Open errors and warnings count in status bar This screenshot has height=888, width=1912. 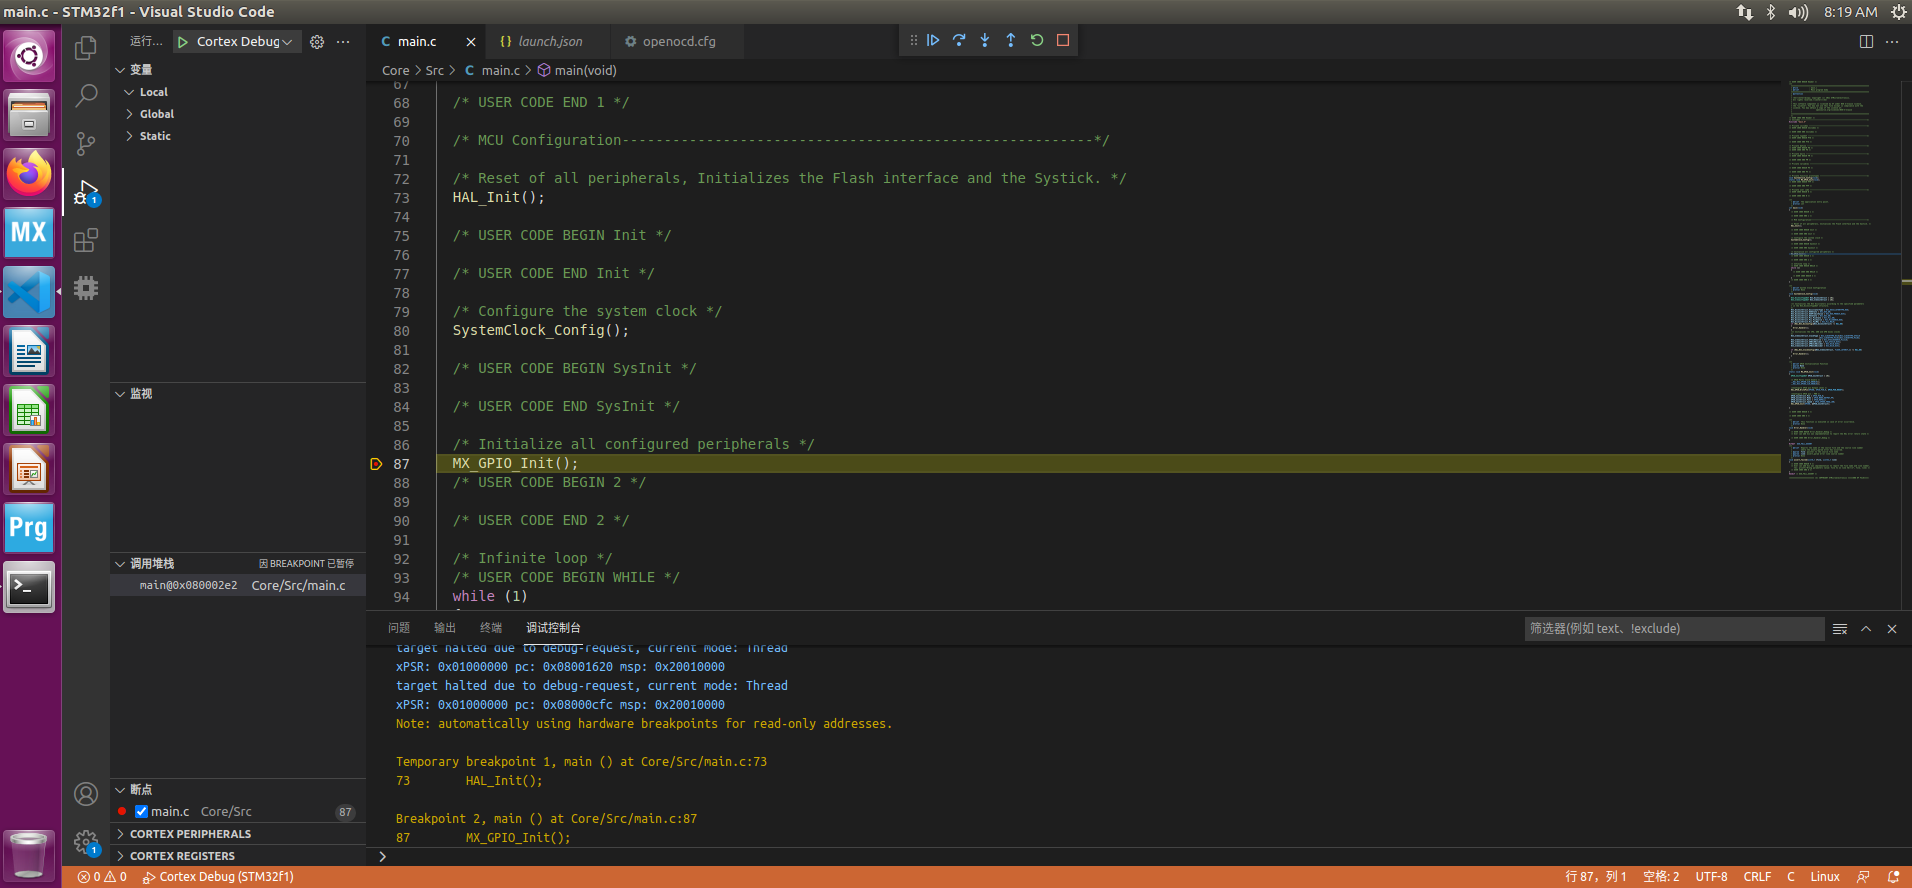point(102,877)
